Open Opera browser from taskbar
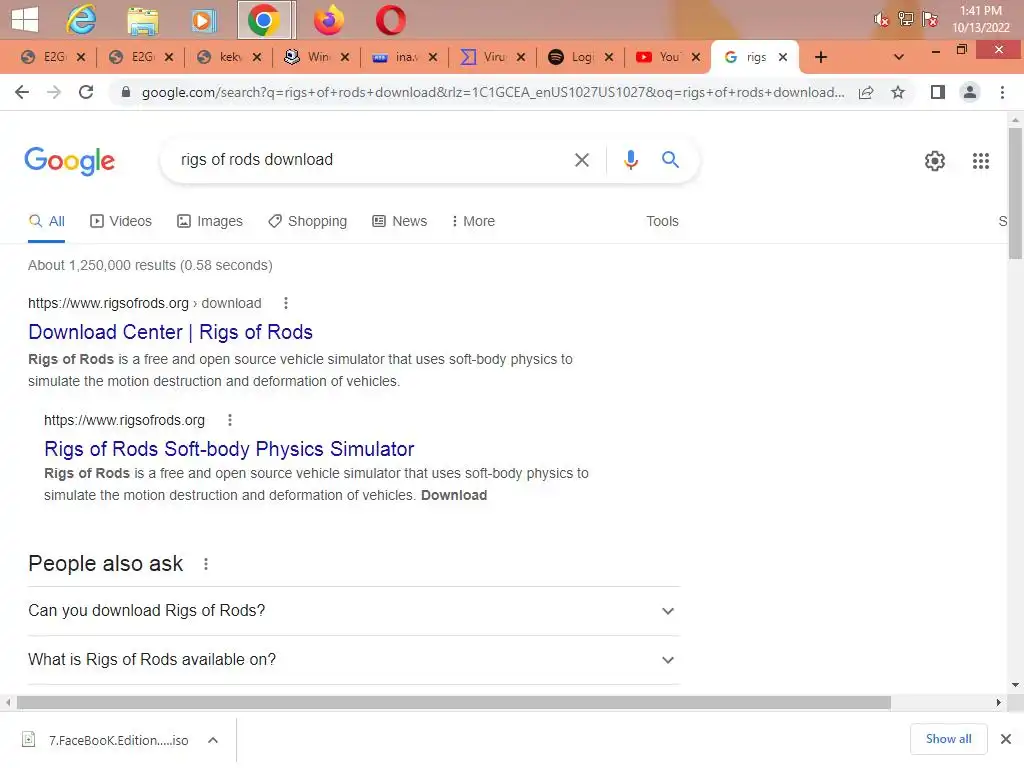Image resolution: width=1024 pixels, height=768 pixels. pos(391,20)
